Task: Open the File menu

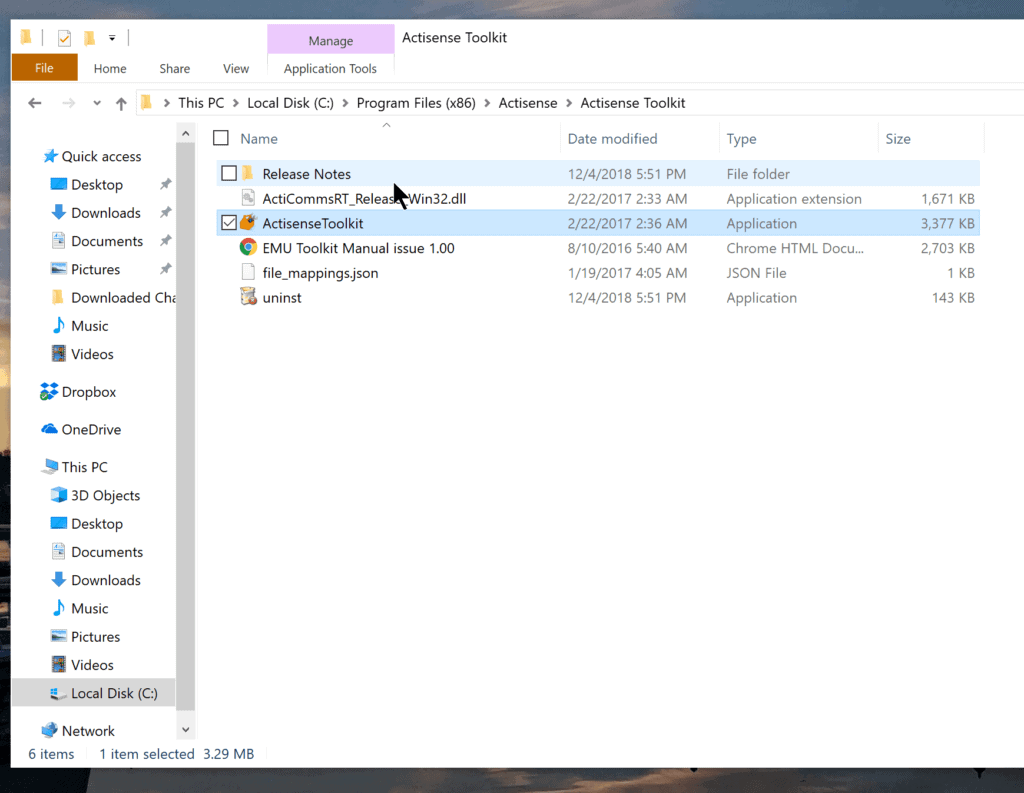Action: pyautogui.click(x=44, y=68)
